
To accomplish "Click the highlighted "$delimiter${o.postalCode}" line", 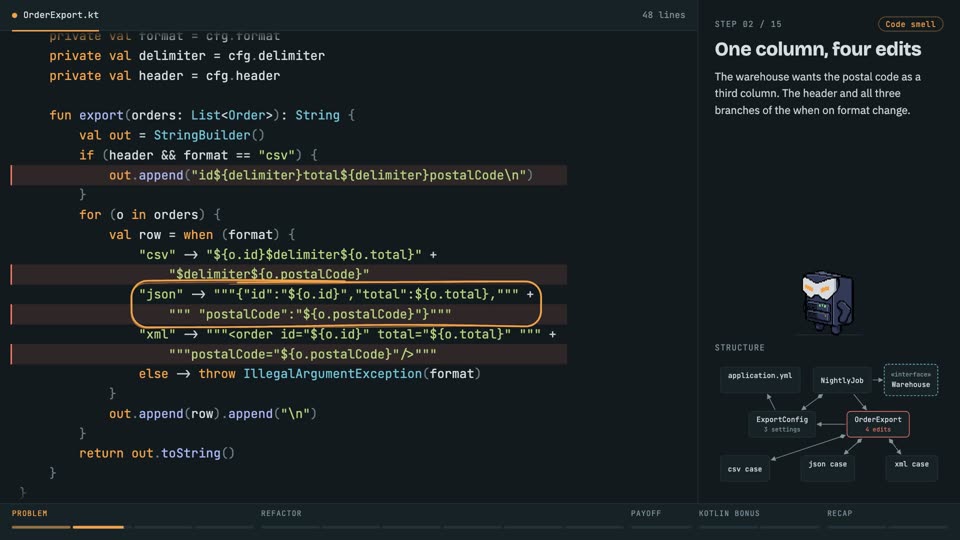I will [289, 274].
